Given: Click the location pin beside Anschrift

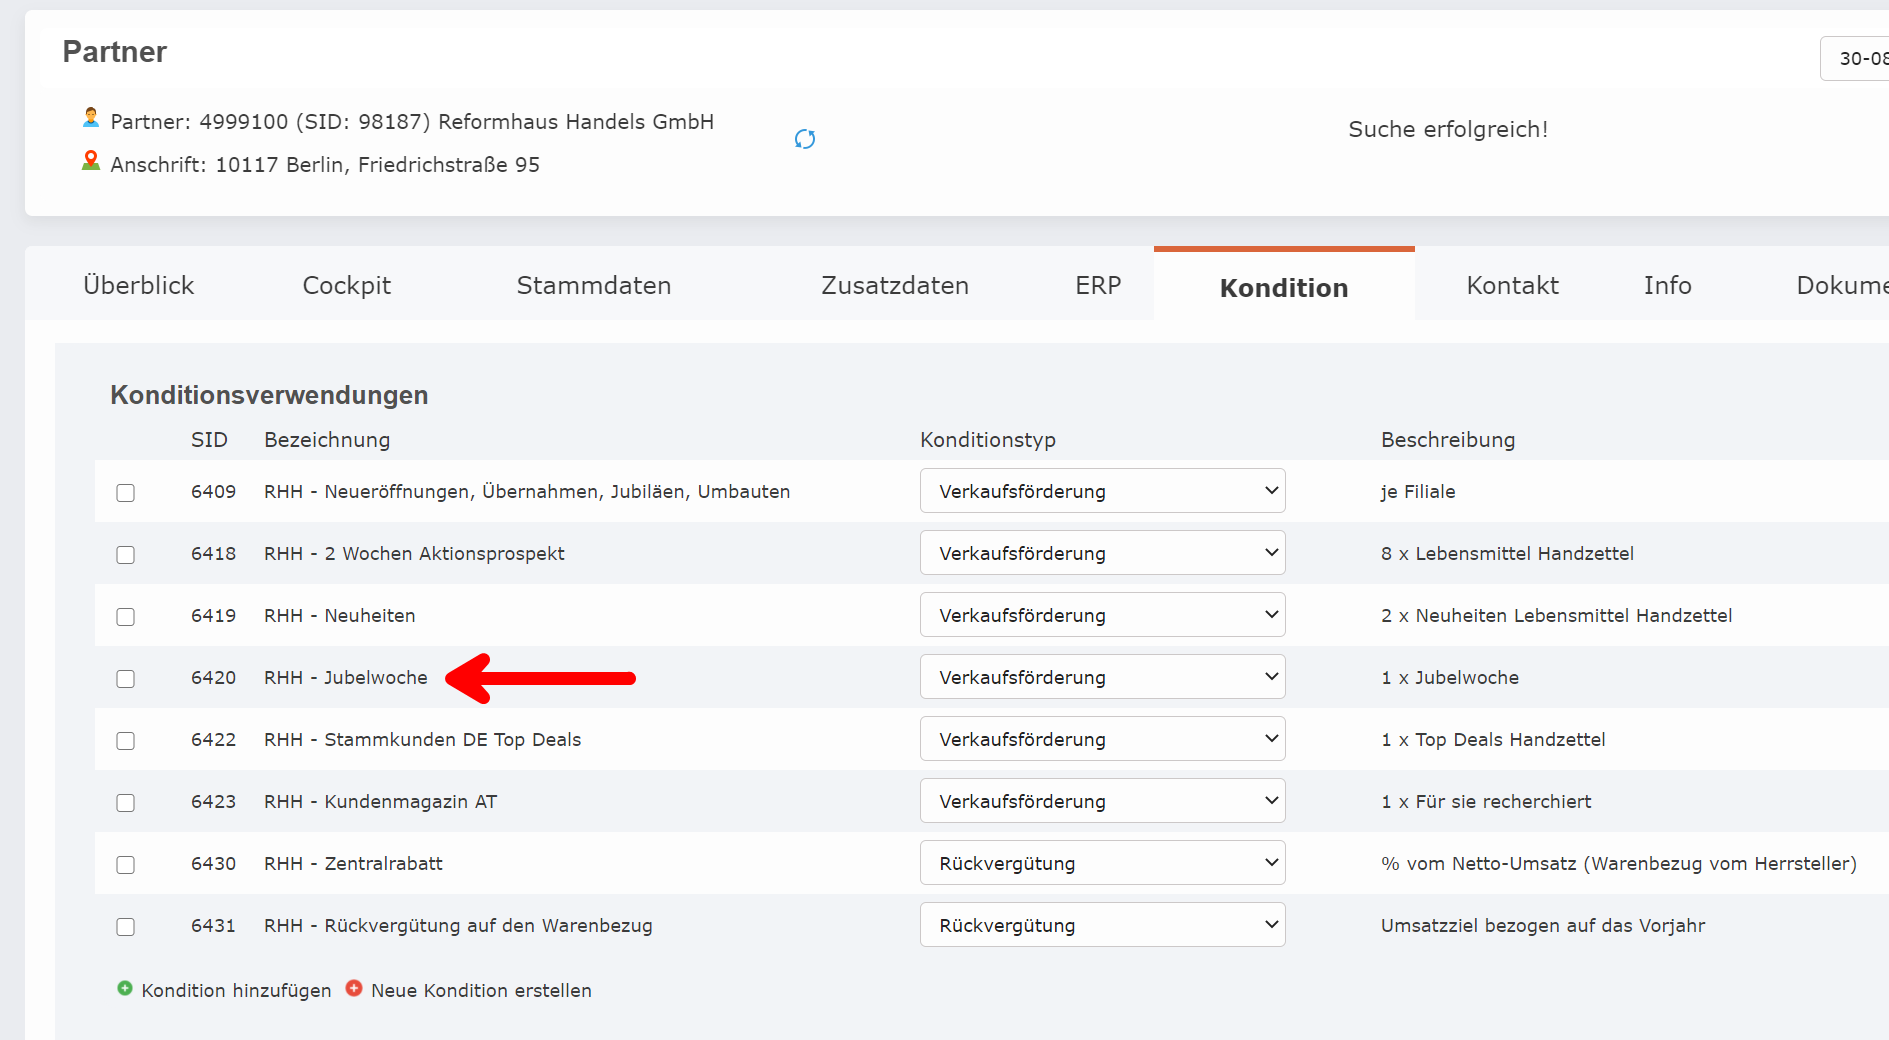Looking at the screenshot, I should [x=92, y=162].
